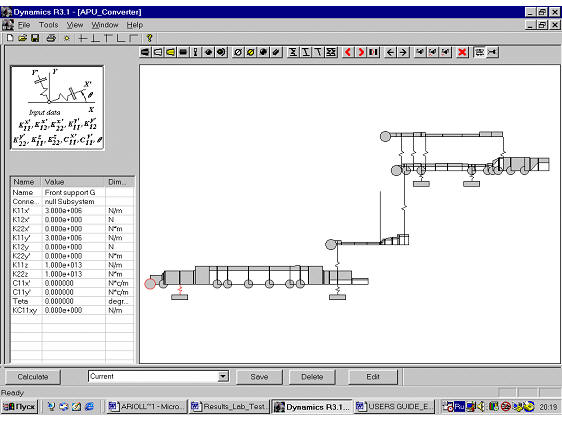The width and height of the screenshot is (562, 422).
Task: Click the black and red bars icon
Action: point(373,52)
